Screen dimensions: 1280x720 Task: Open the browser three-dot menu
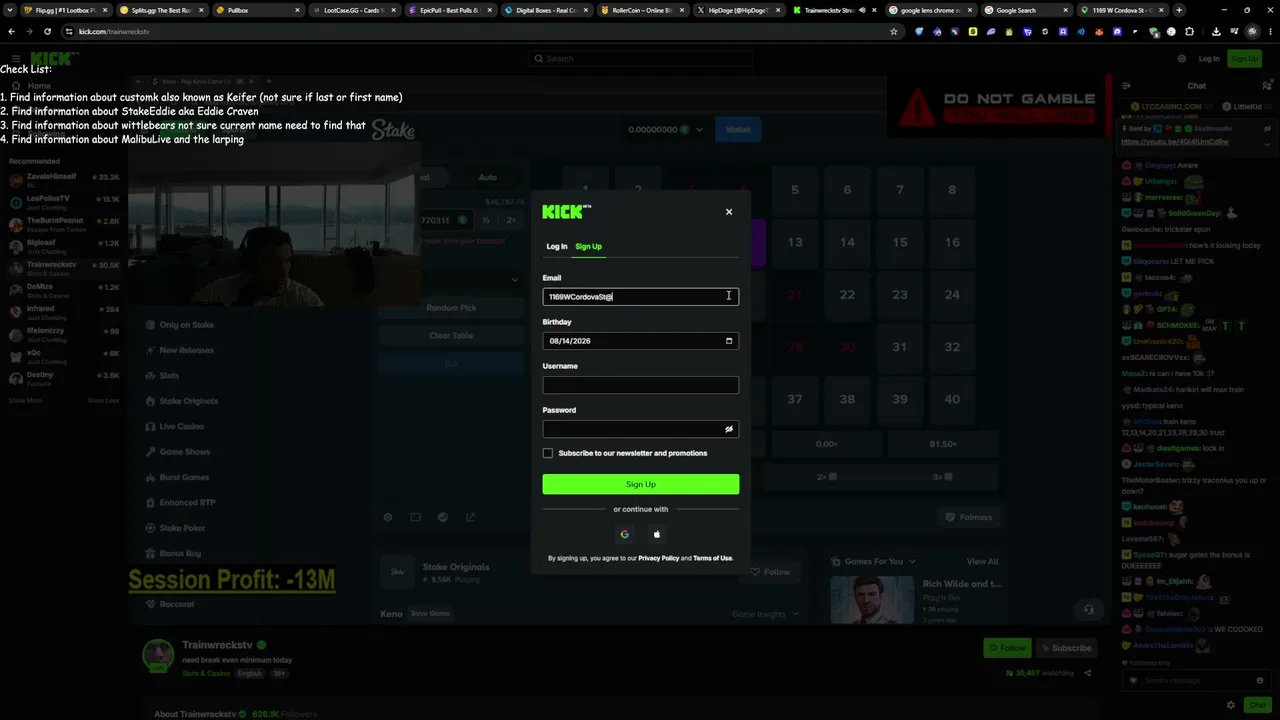(x=1269, y=31)
